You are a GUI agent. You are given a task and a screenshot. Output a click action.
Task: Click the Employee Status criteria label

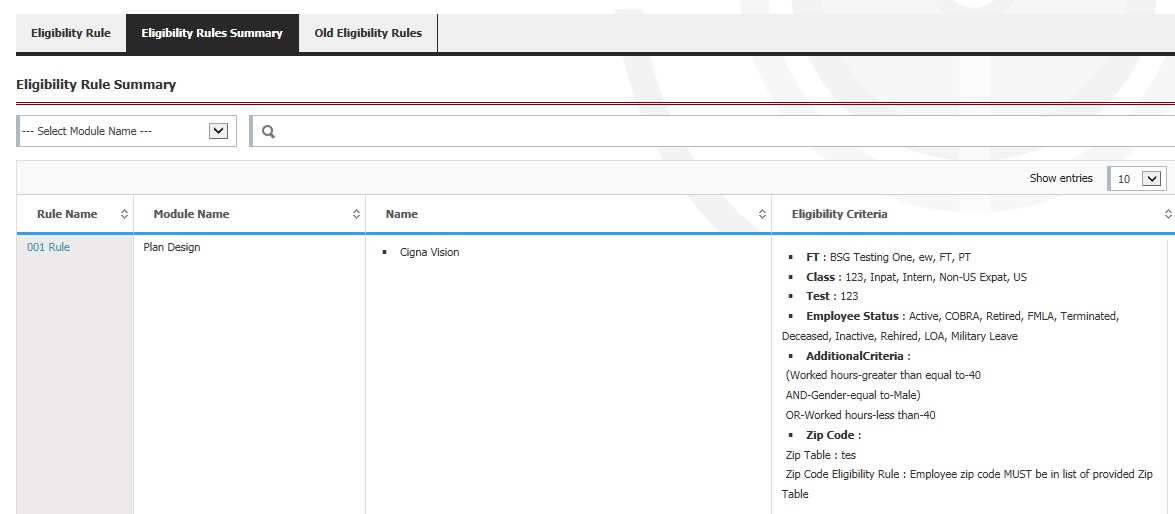pyautogui.click(x=856, y=316)
